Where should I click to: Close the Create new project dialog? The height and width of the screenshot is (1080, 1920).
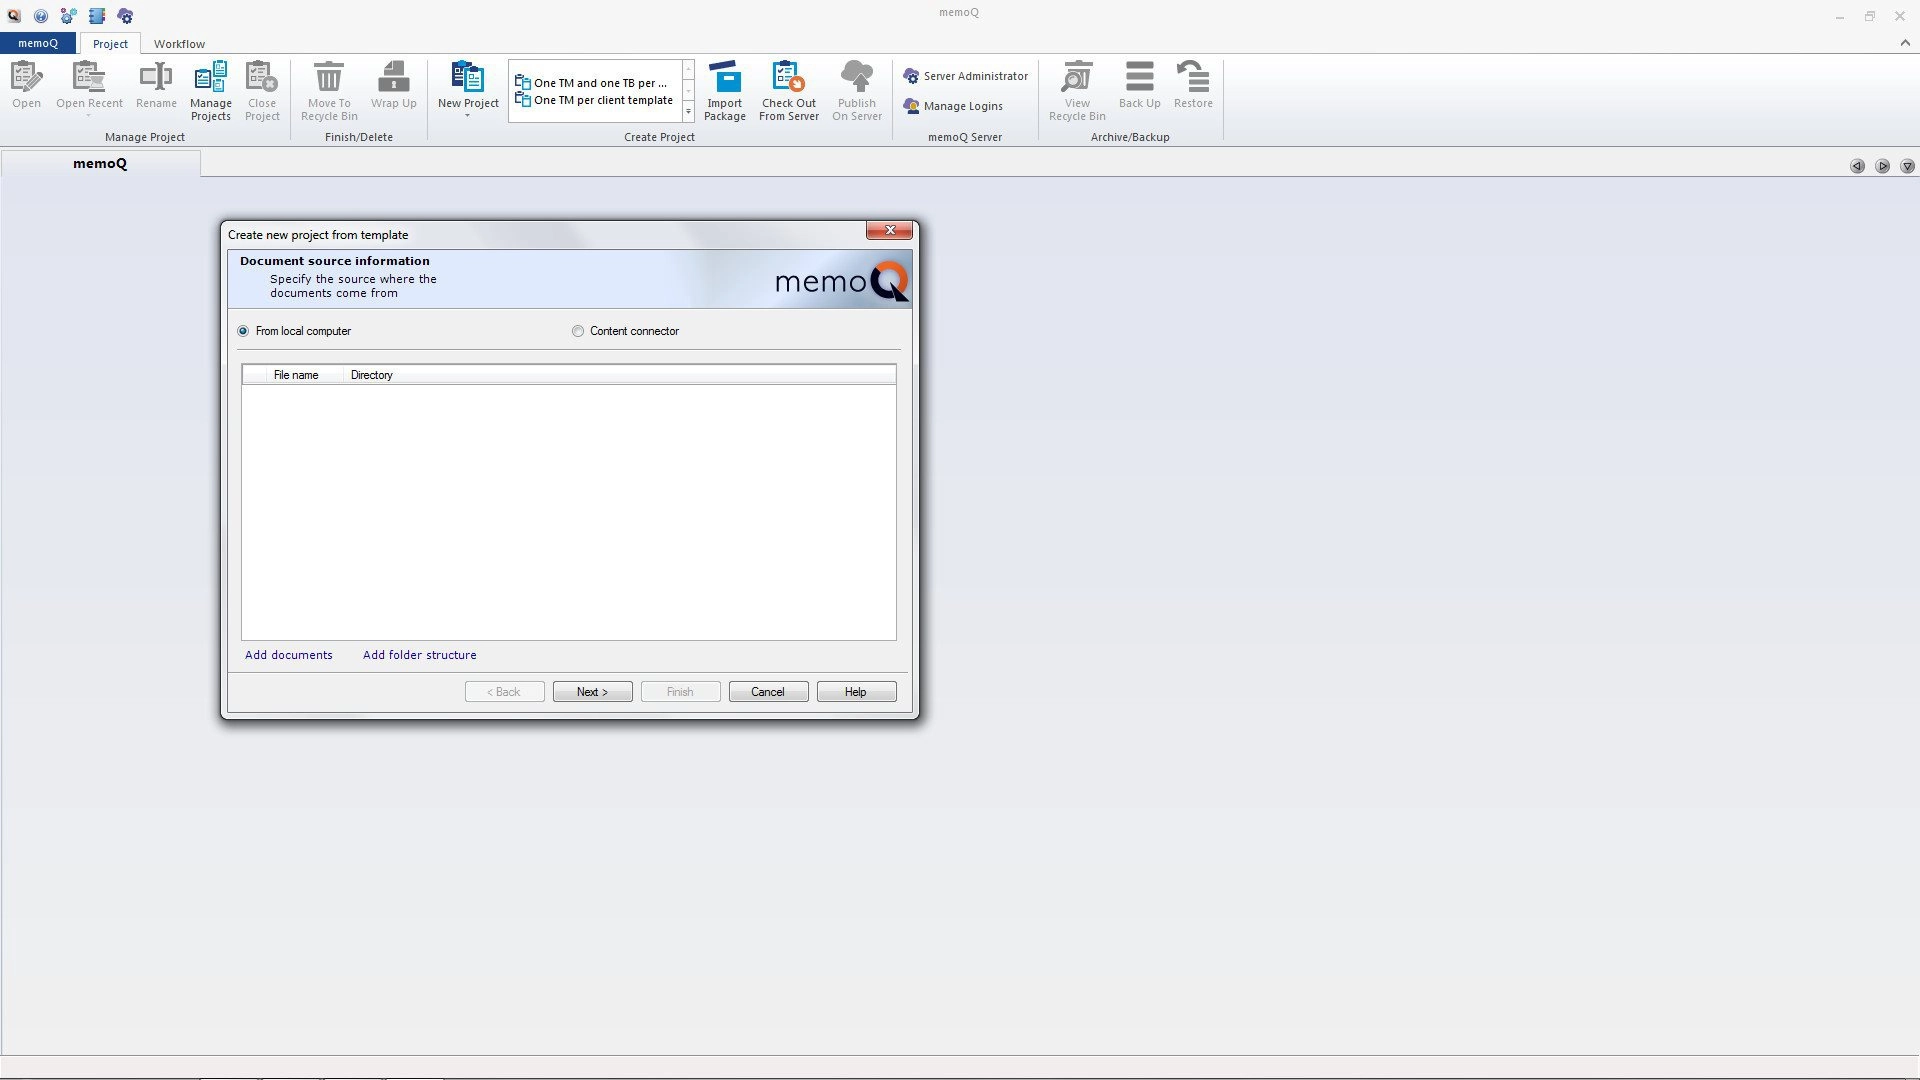click(x=889, y=230)
